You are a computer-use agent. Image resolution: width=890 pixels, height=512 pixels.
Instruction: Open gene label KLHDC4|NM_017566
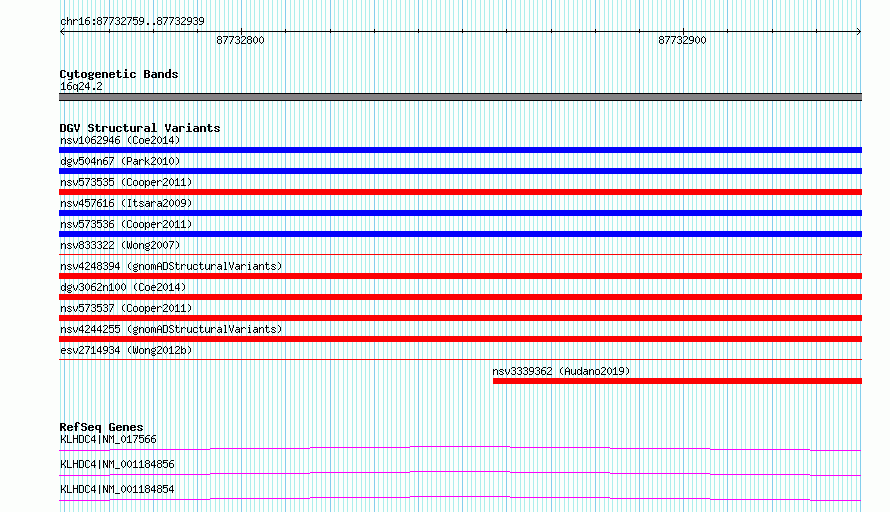108,439
